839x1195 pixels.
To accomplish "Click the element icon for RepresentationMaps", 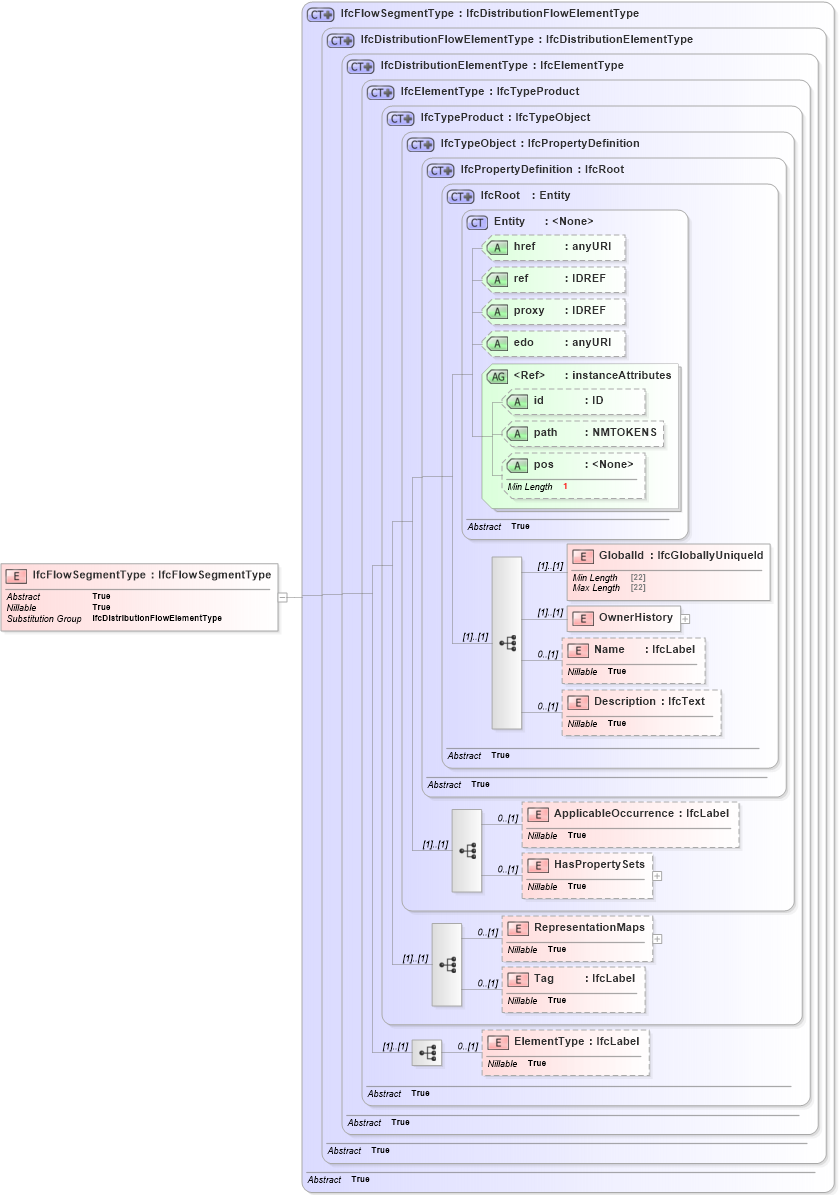I will [519, 928].
